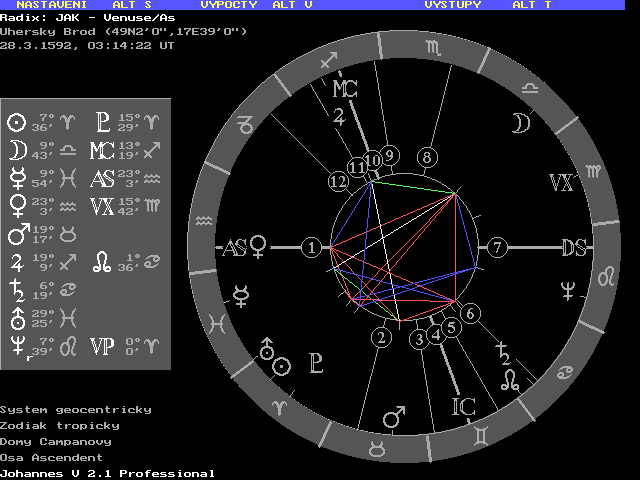Viewport: 640px width, 480px height.
Task: Click the house 1 circle marker
Action: tap(313, 247)
